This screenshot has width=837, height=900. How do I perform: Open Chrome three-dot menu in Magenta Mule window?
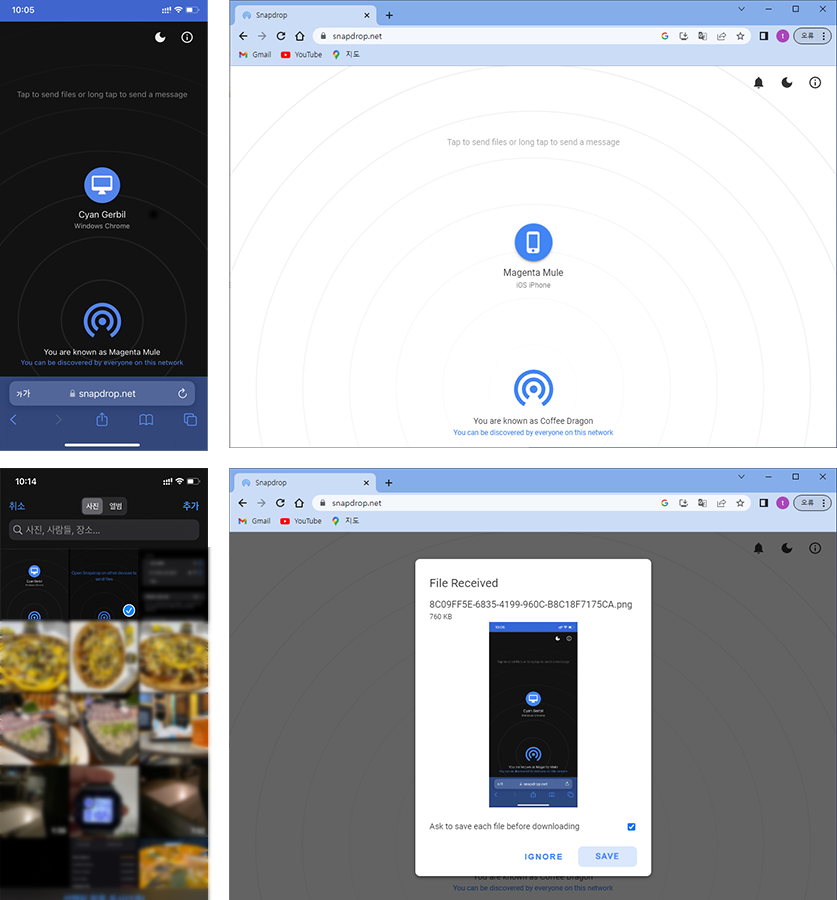824,36
